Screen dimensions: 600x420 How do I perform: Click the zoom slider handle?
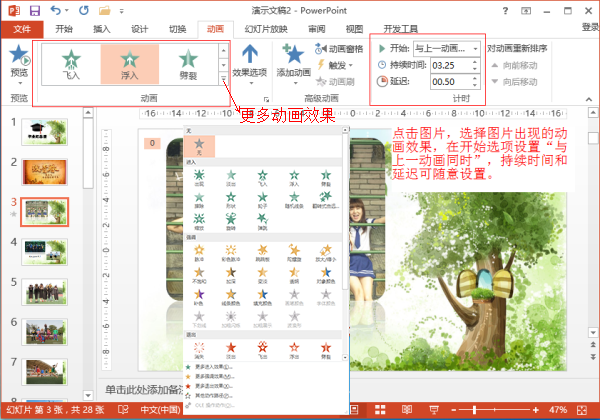coord(474,410)
